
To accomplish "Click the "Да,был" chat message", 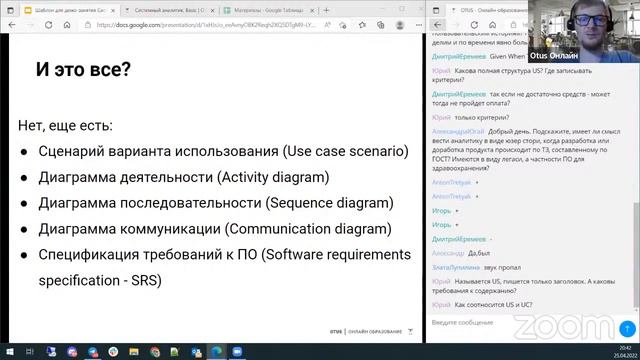I will coord(479,253).
